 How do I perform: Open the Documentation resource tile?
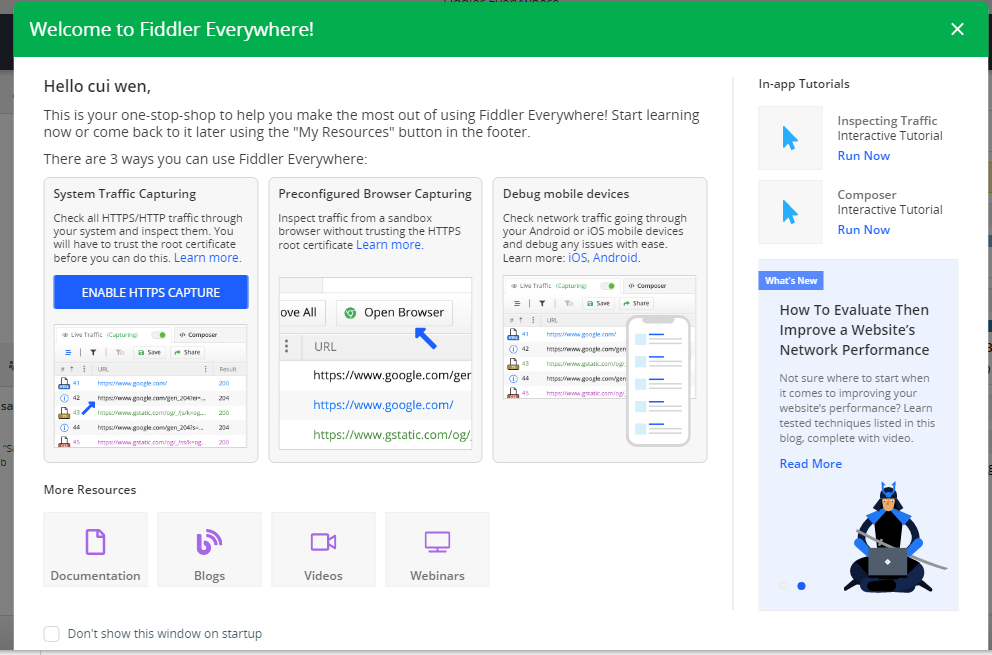pyautogui.click(x=96, y=549)
